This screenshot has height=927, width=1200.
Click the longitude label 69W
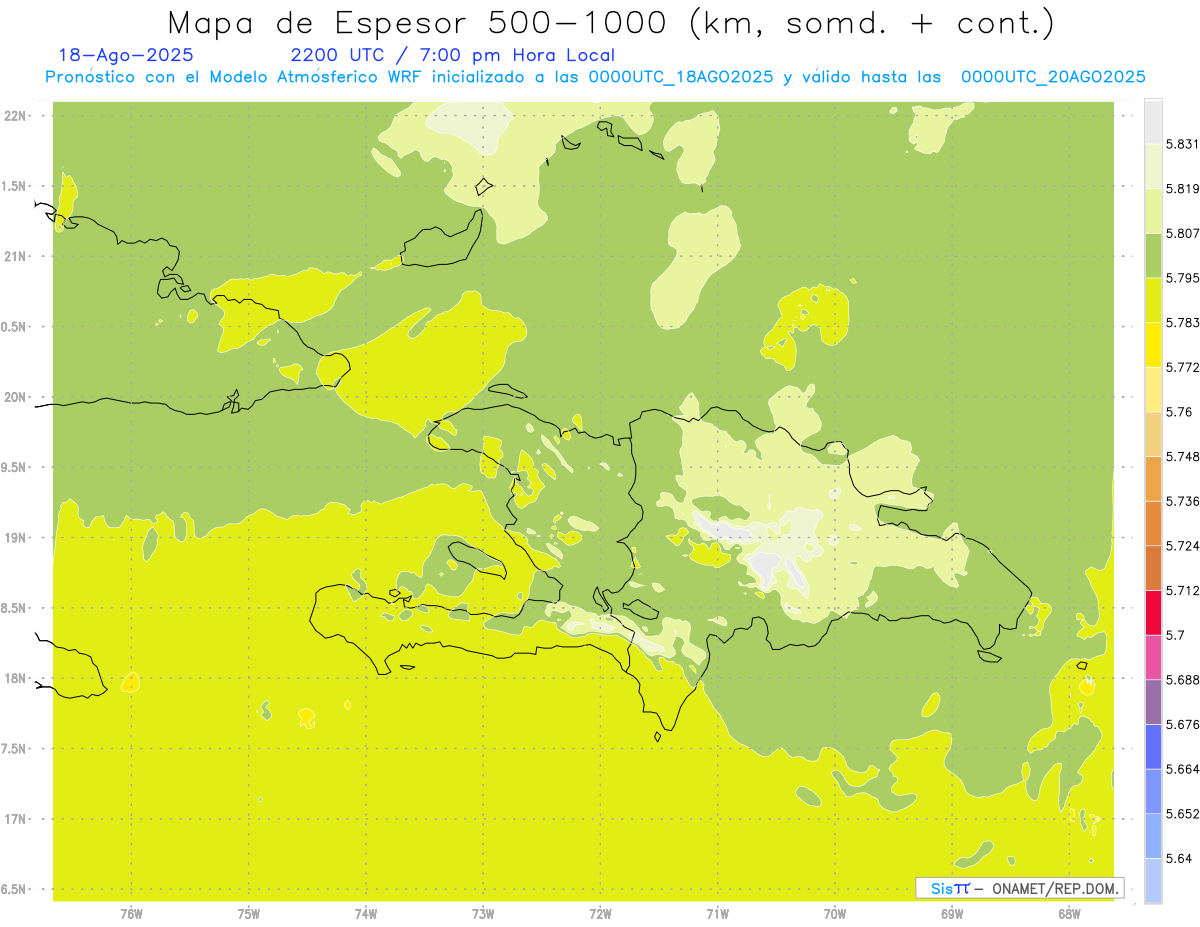tap(952, 913)
